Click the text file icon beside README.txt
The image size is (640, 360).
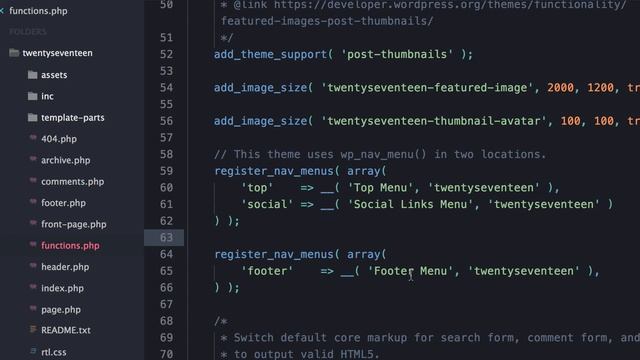pyautogui.click(x=33, y=329)
